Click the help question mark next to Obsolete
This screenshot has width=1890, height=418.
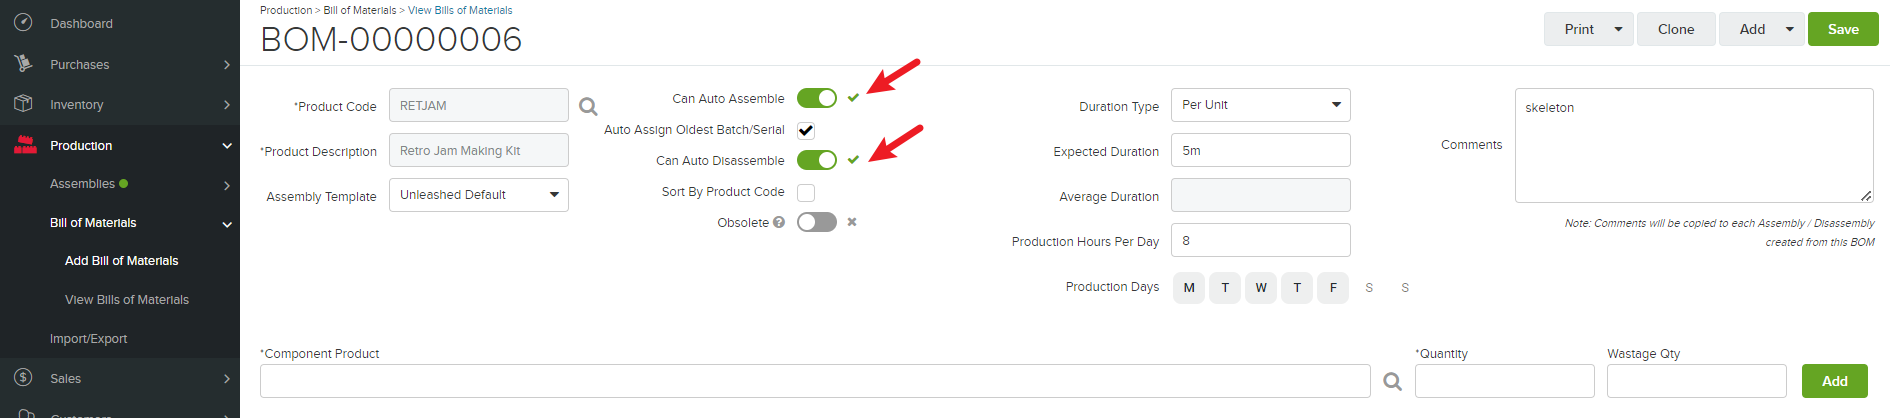click(x=779, y=222)
